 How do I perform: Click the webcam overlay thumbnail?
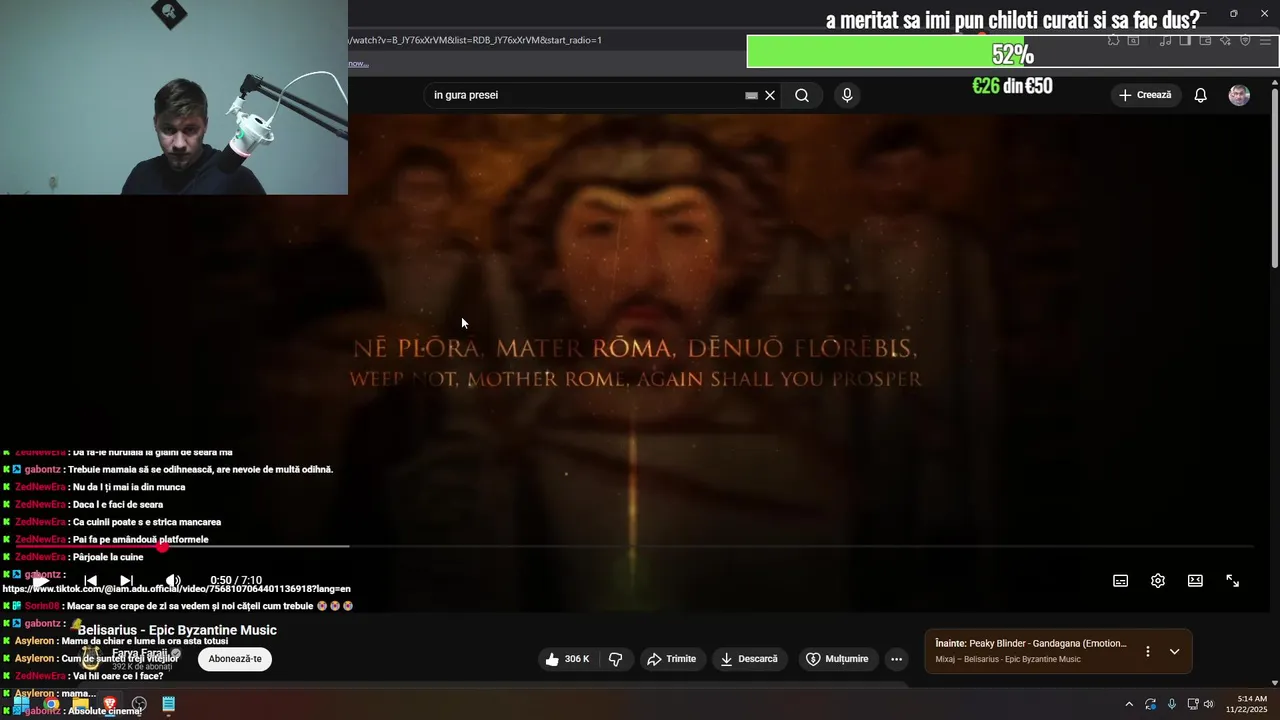click(174, 97)
